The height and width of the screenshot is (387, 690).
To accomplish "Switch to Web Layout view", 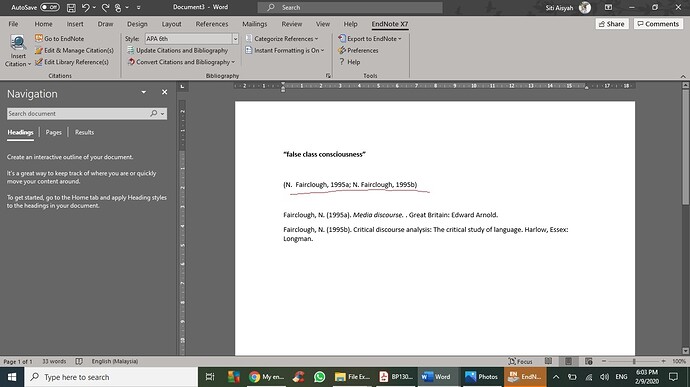I will [x=588, y=361].
